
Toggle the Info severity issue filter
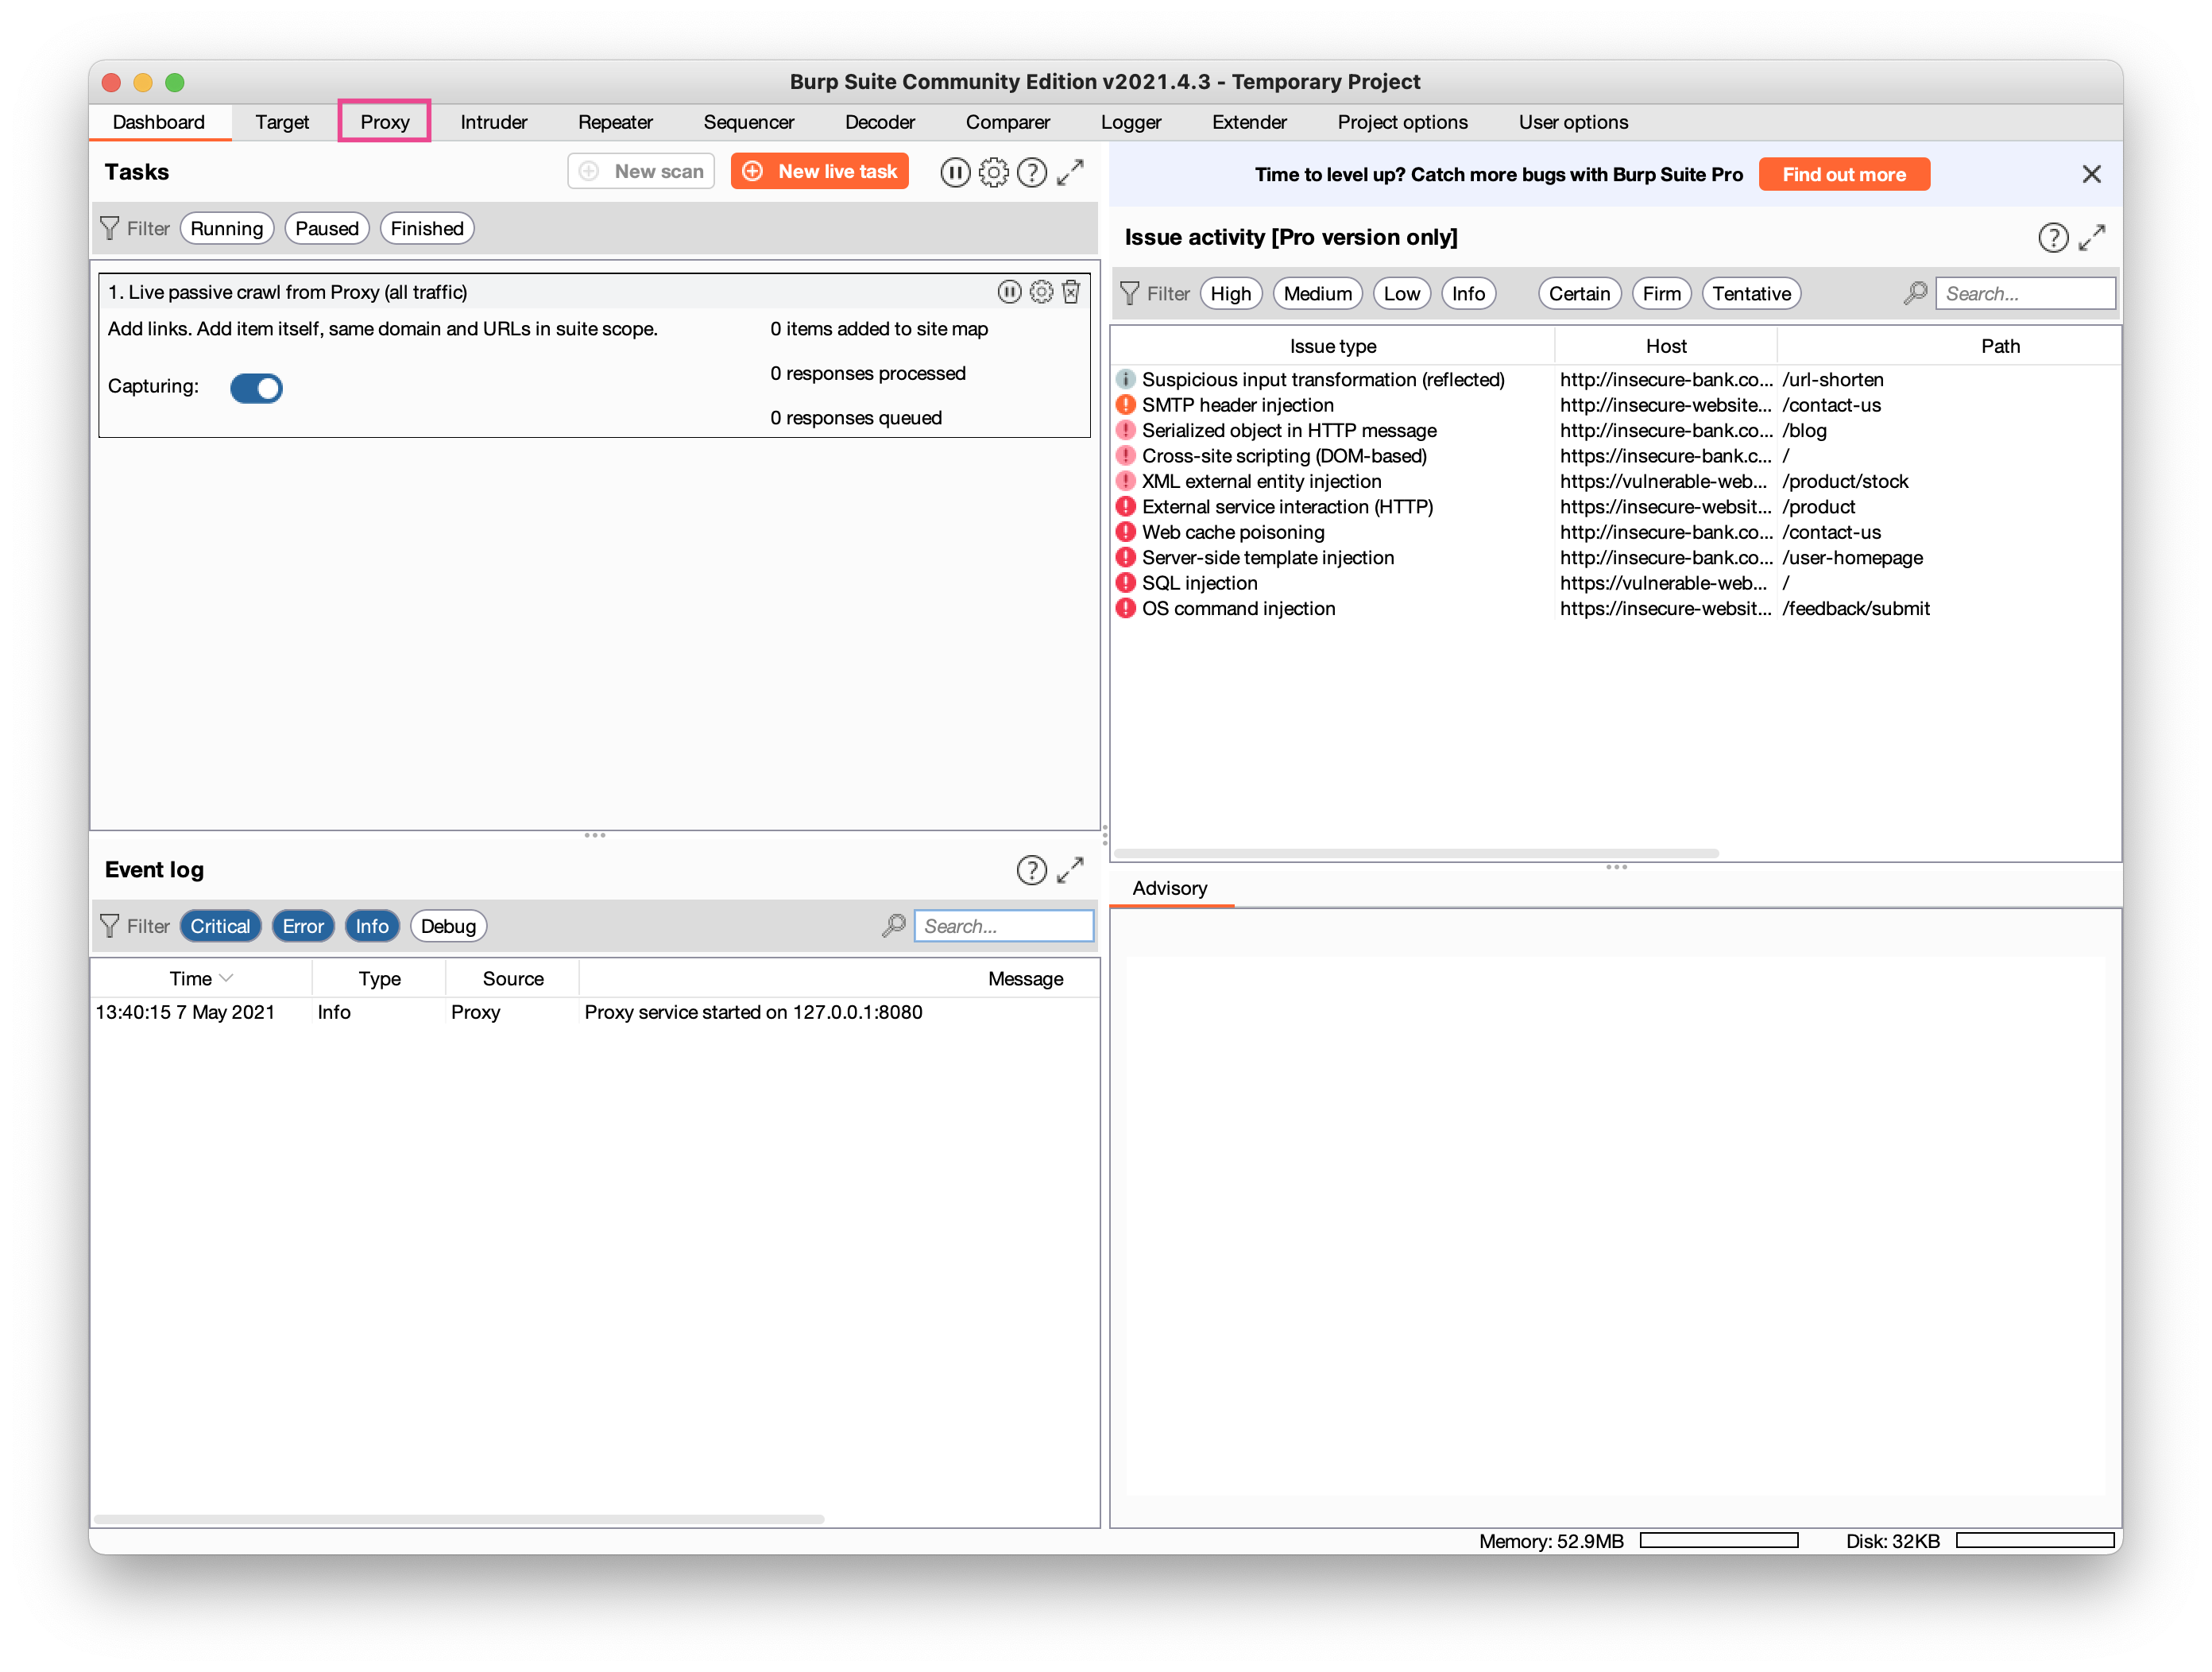1468,294
